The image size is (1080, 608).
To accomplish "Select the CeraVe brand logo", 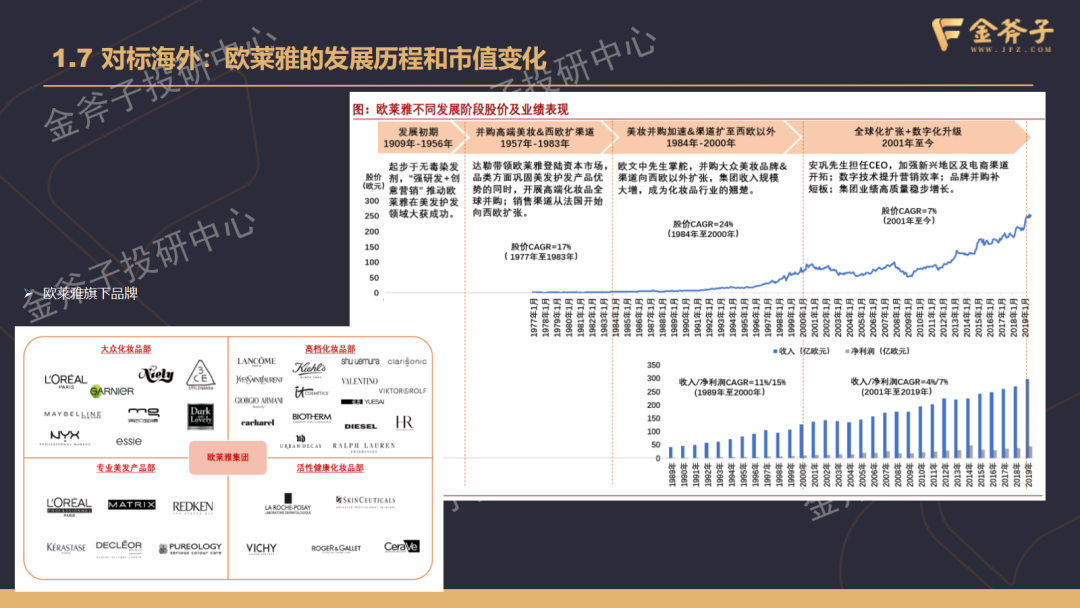I will tap(402, 547).
